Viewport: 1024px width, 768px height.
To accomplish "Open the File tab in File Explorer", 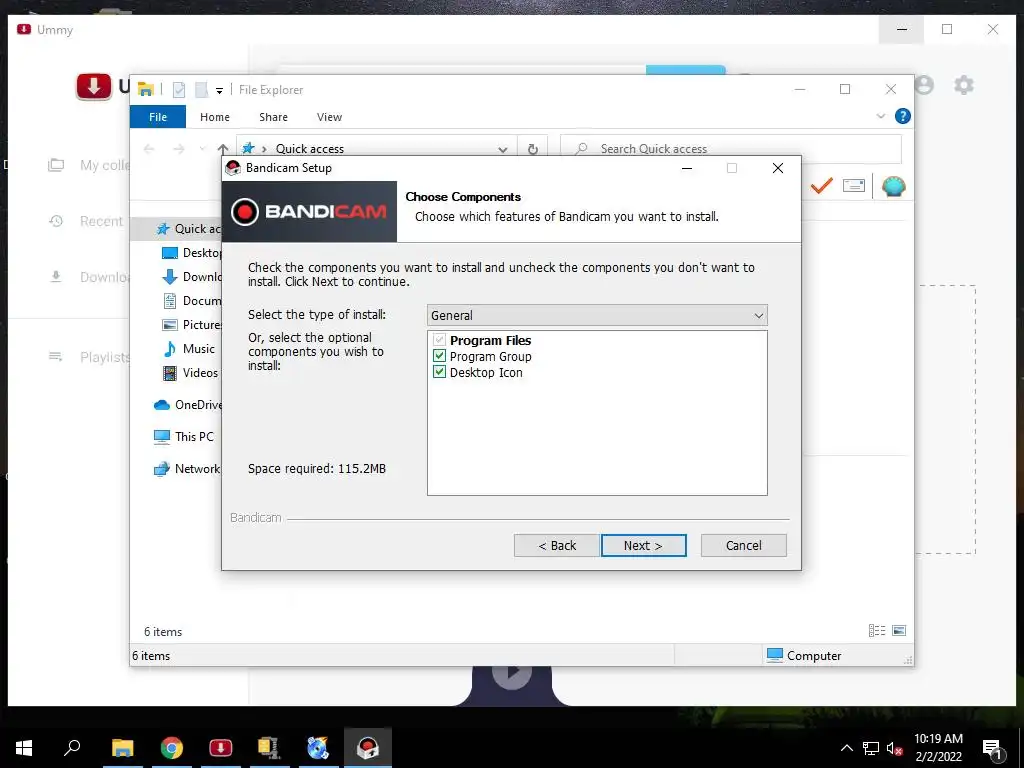I will pyautogui.click(x=158, y=117).
